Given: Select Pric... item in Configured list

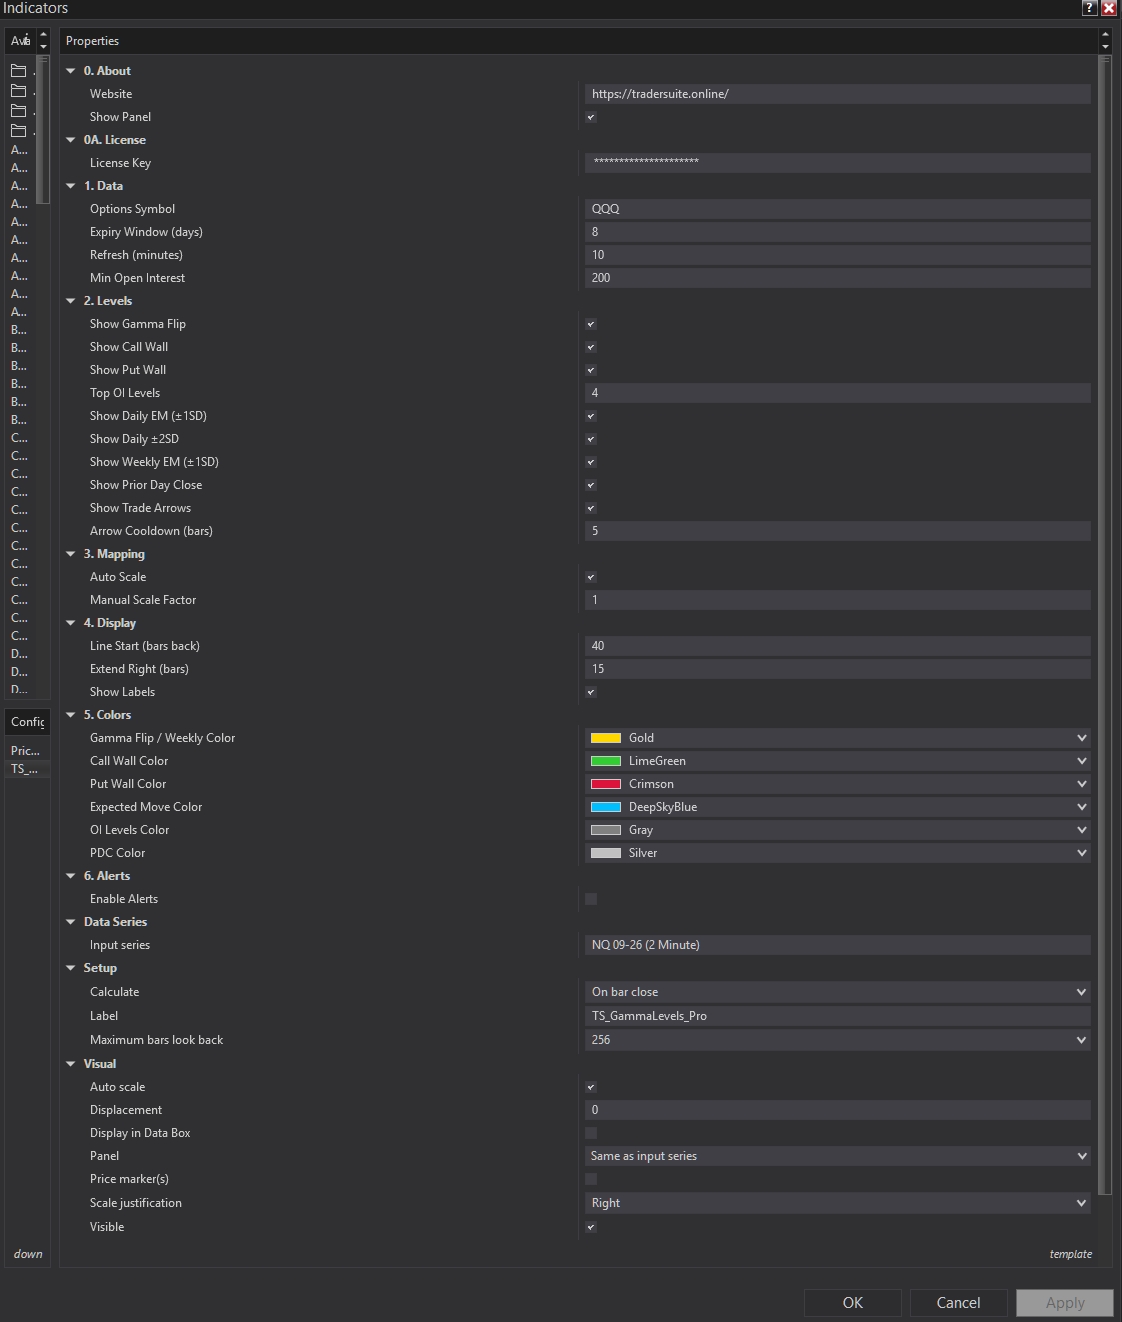Looking at the screenshot, I should pyautogui.click(x=25, y=750).
